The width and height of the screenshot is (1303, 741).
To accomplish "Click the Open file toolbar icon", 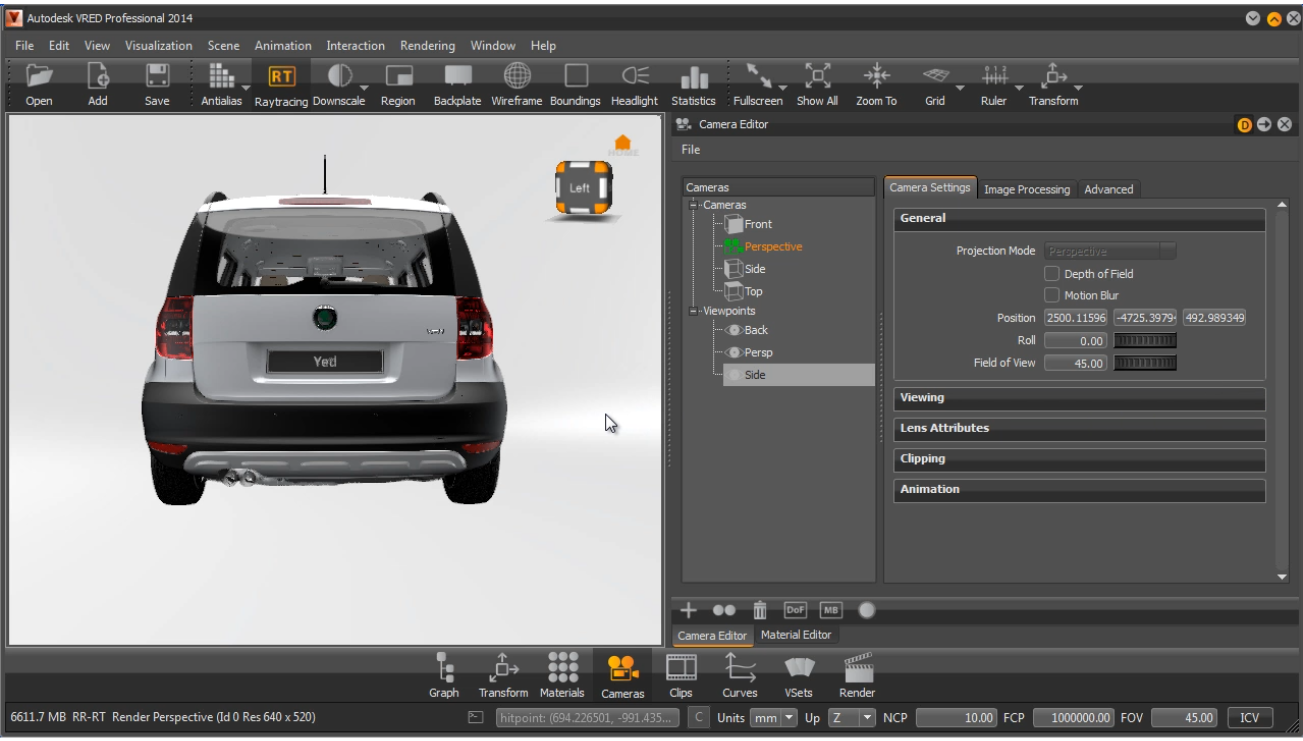I will (x=39, y=77).
